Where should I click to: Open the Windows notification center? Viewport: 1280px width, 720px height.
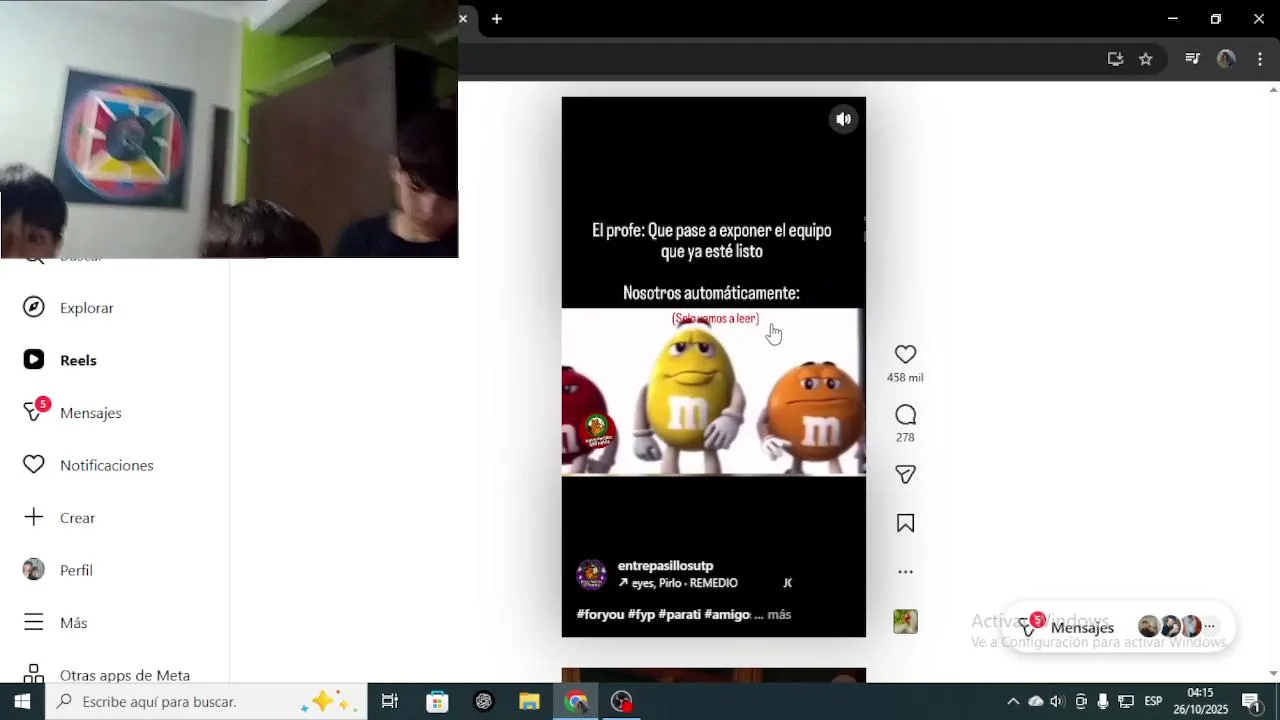coord(1251,701)
